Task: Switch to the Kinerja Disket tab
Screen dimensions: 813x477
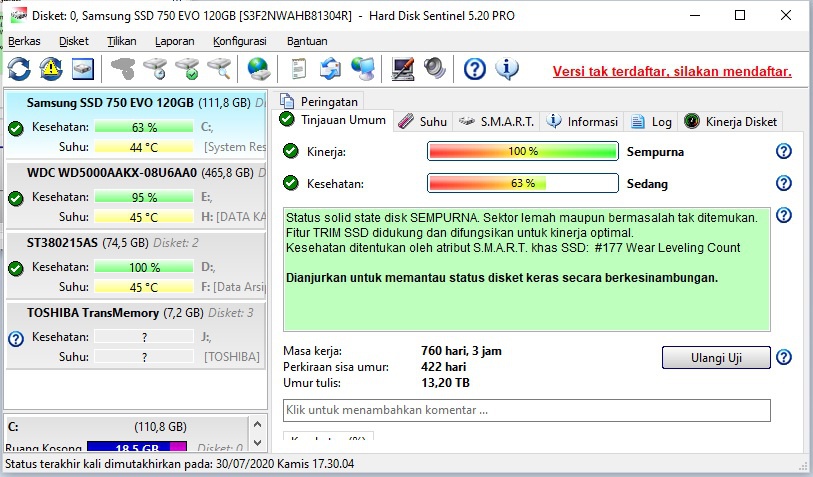Action: tap(731, 122)
